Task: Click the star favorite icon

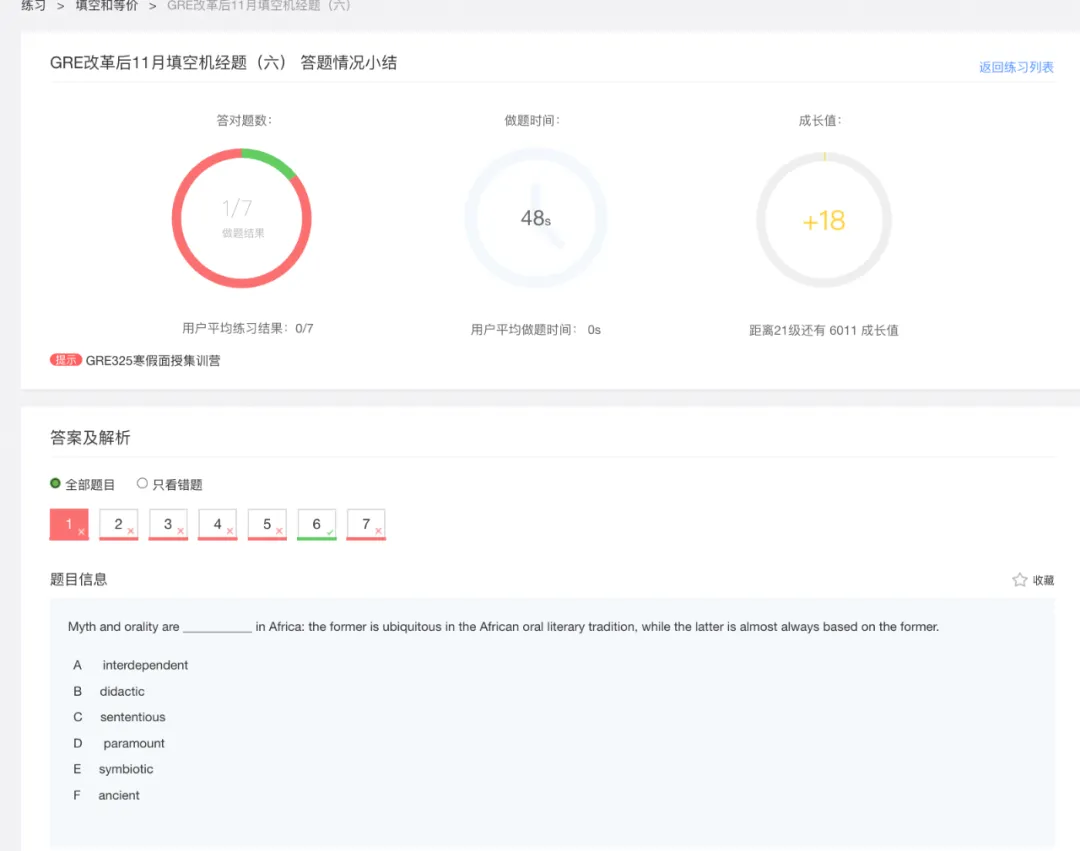Action: coord(1019,580)
